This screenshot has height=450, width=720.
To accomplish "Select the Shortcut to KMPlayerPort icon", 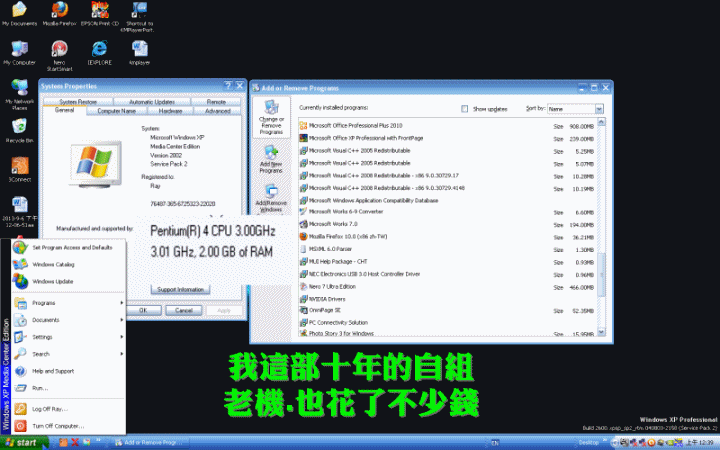I will point(140,17).
